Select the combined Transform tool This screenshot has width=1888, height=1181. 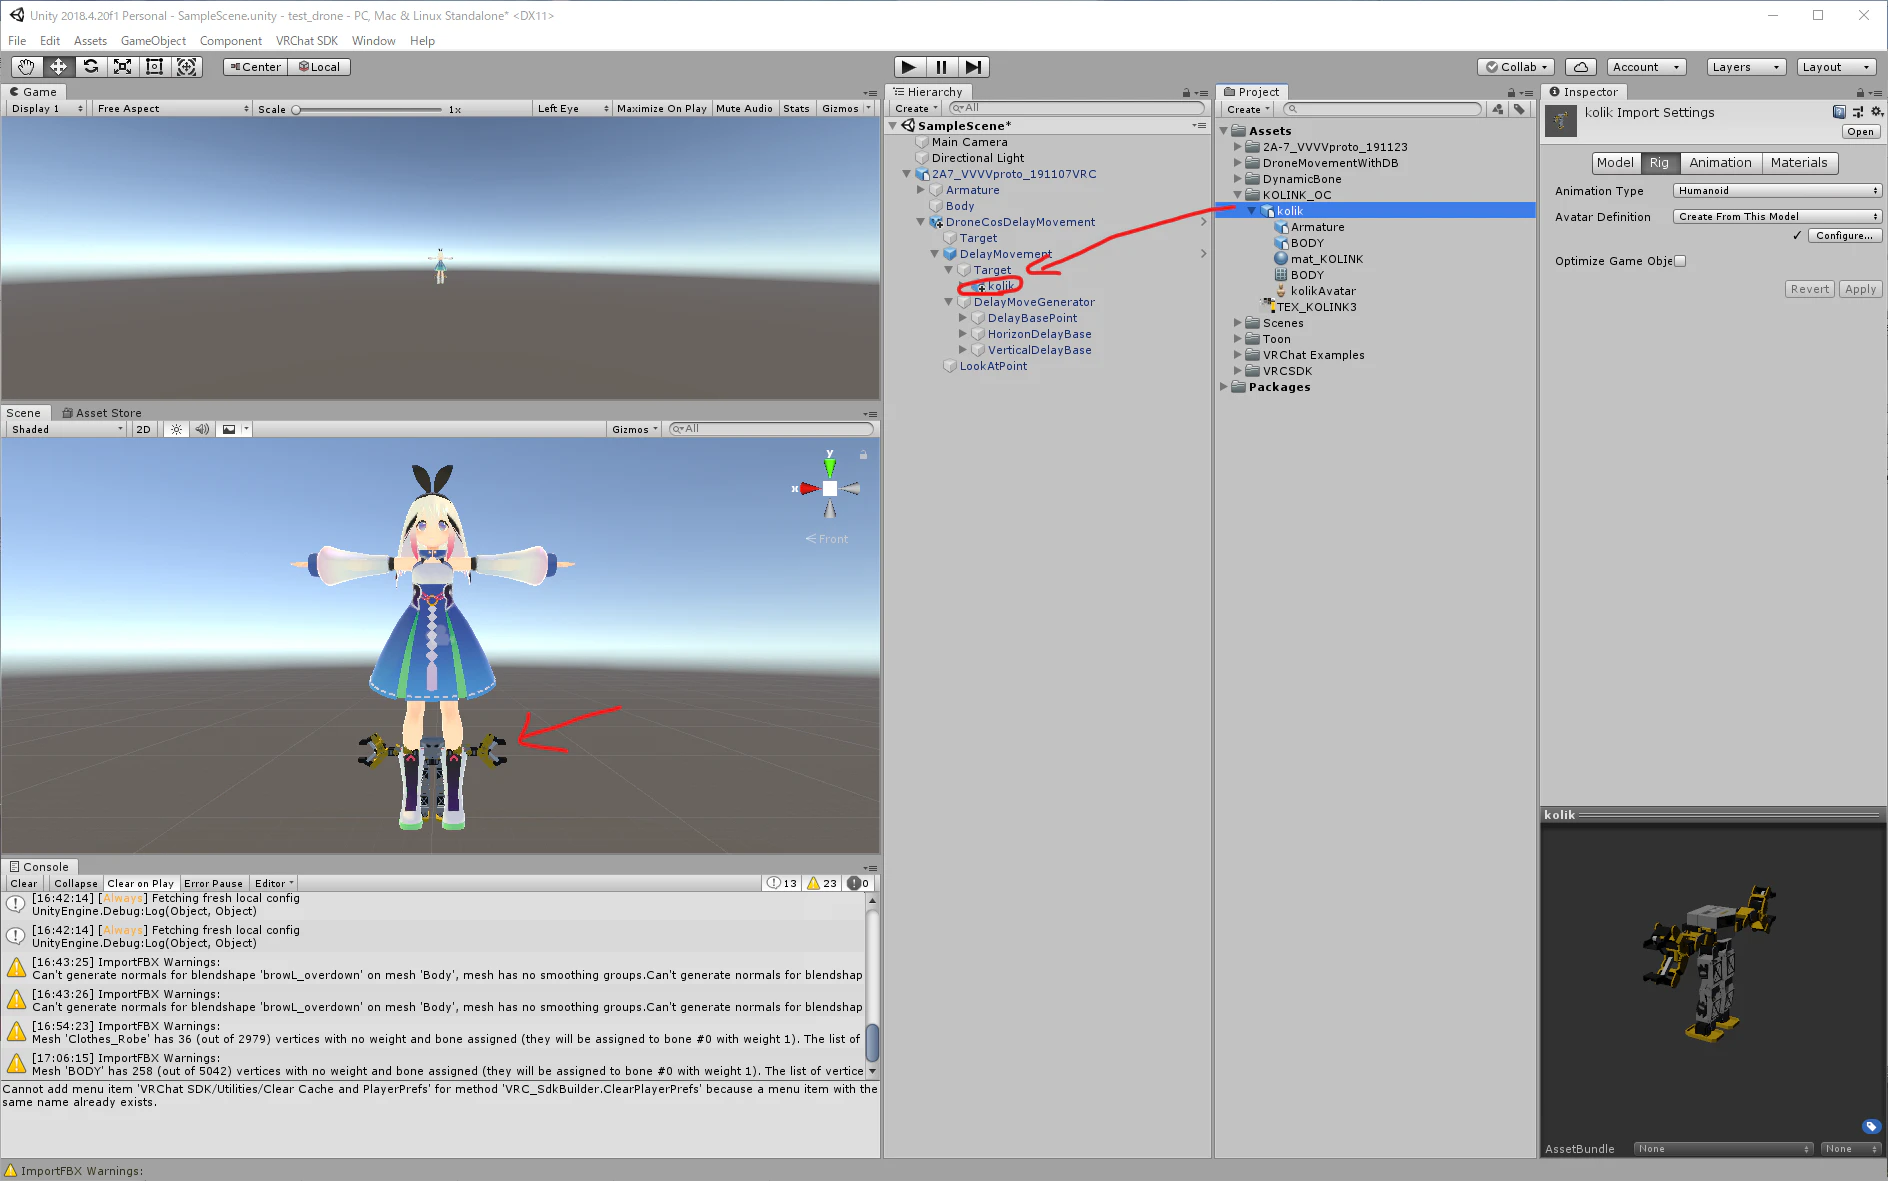click(x=187, y=67)
